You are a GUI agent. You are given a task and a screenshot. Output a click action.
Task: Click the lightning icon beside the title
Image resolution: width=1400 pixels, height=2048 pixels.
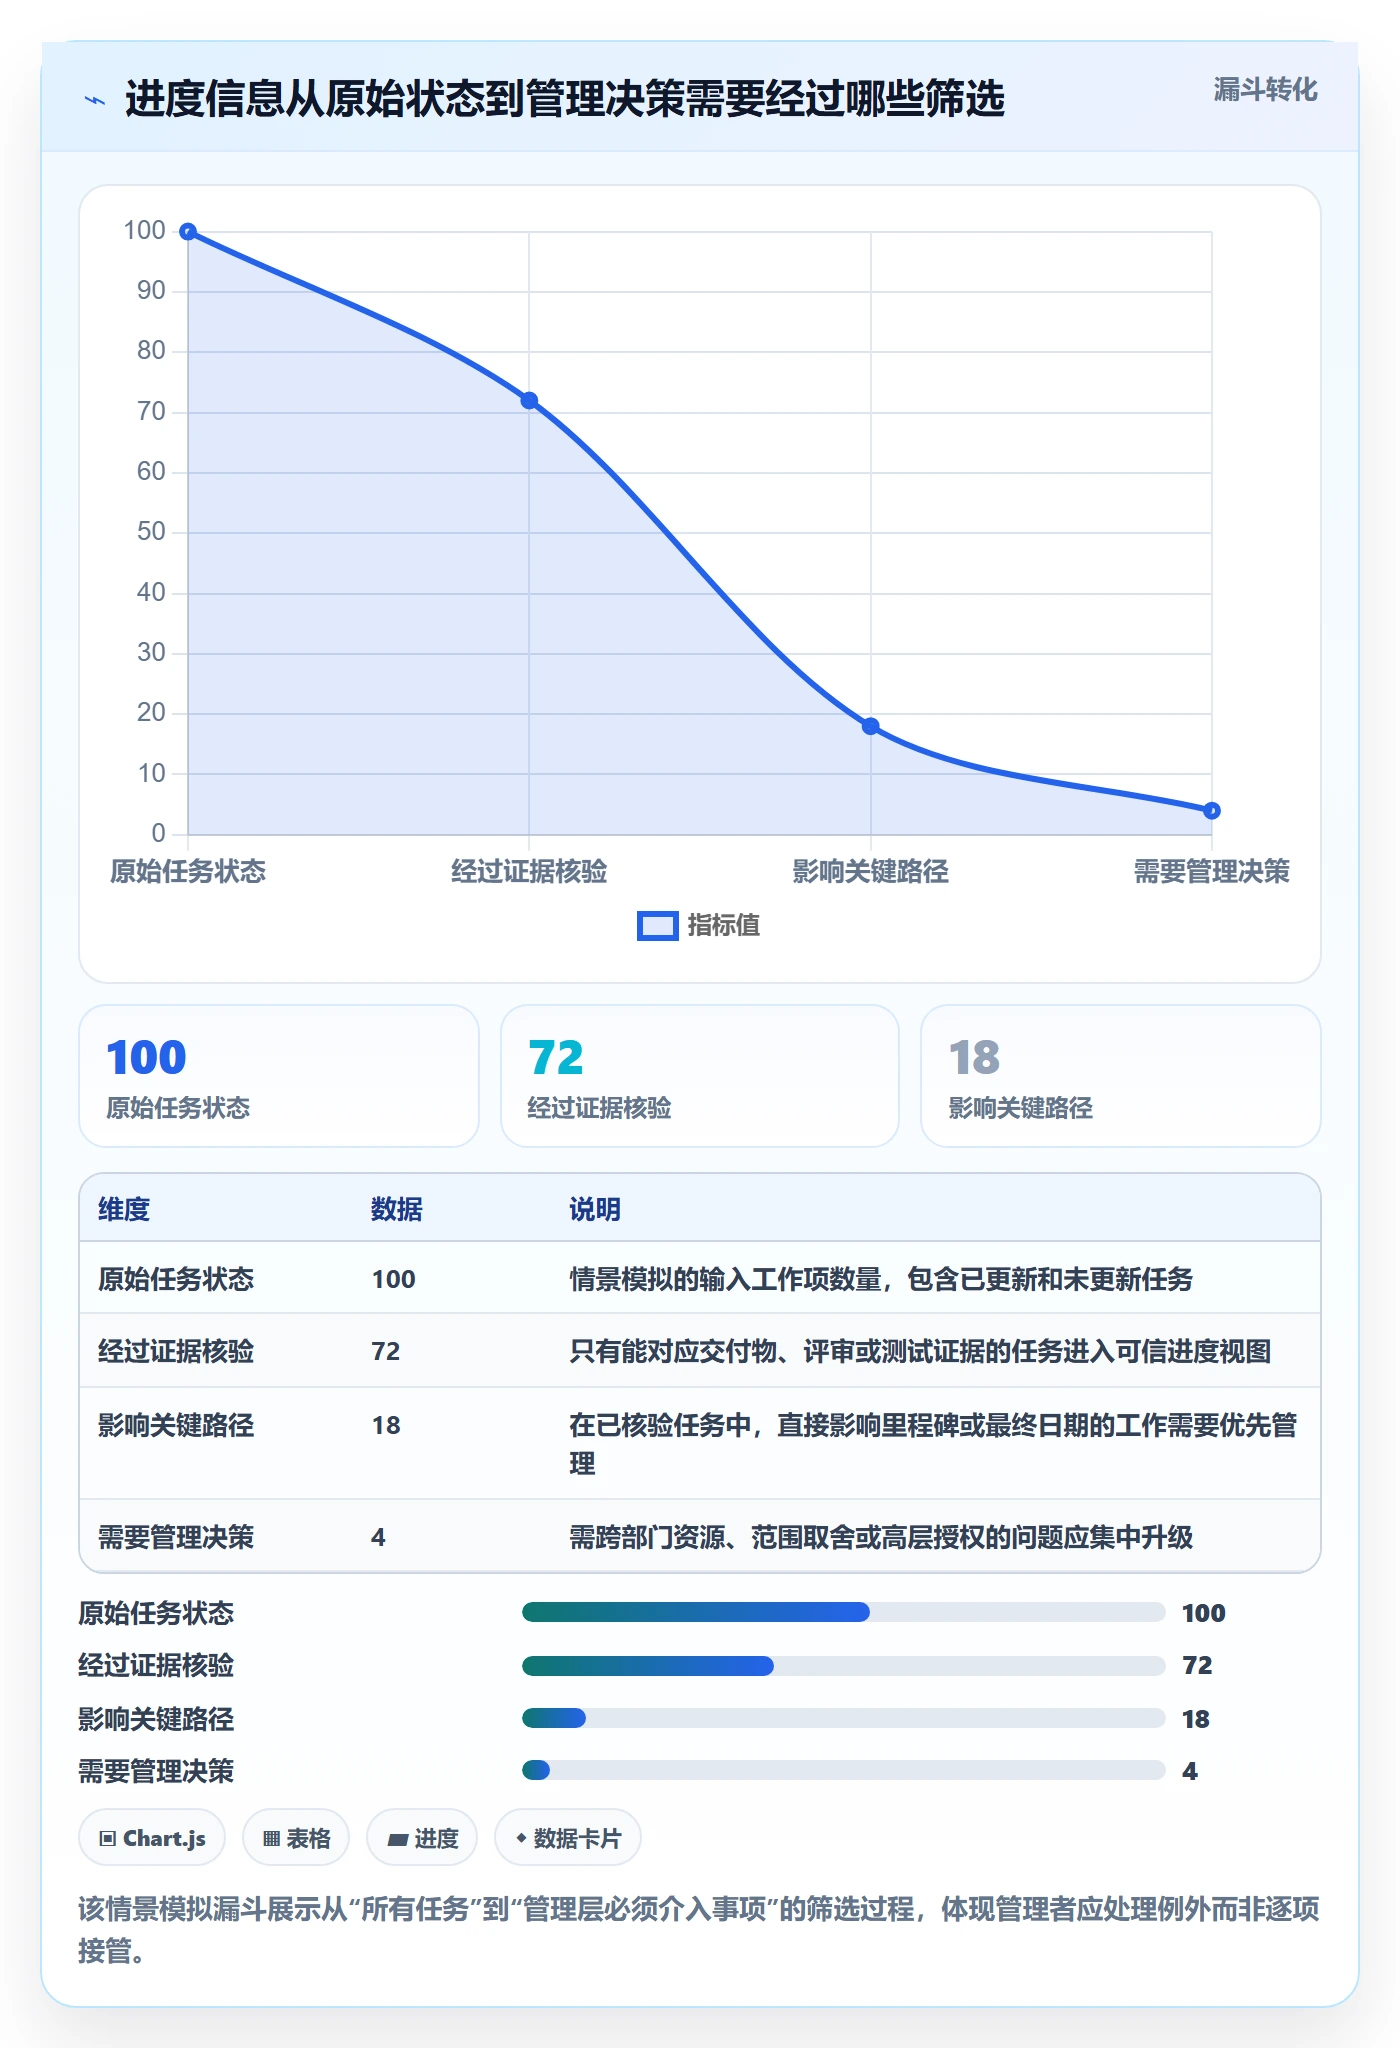click(x=95, y=100)
